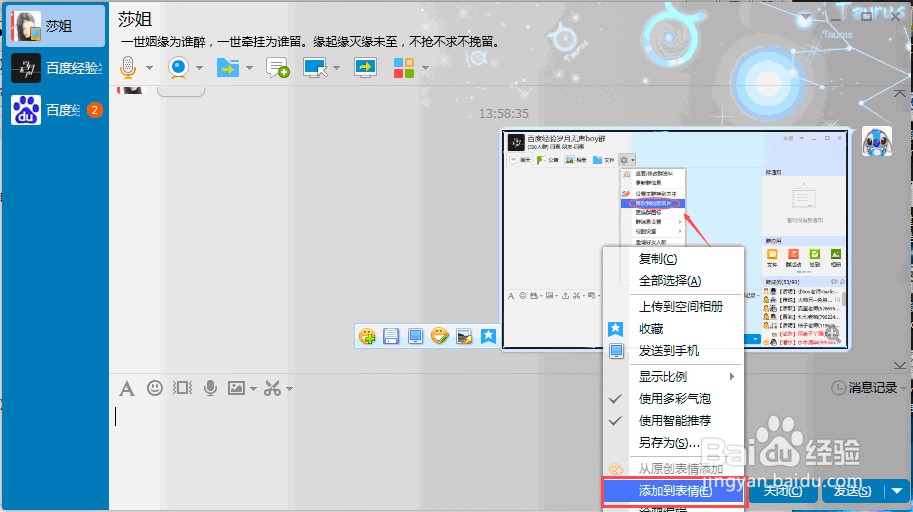The height and width of the screenshot is (512, 913).
Task: Open the voice call options arrow
Action: pos(149,68)
